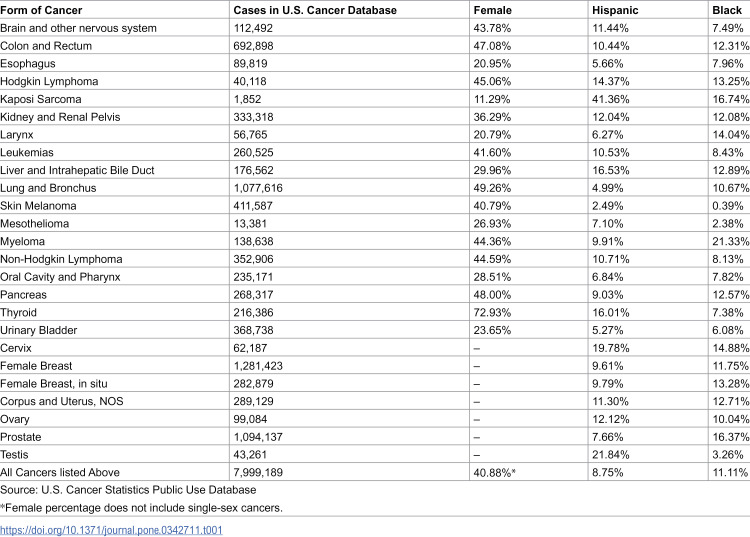Click the Myeloma Black percentage 21.33%
Screen dimensions: 750x537
point(730,241)
